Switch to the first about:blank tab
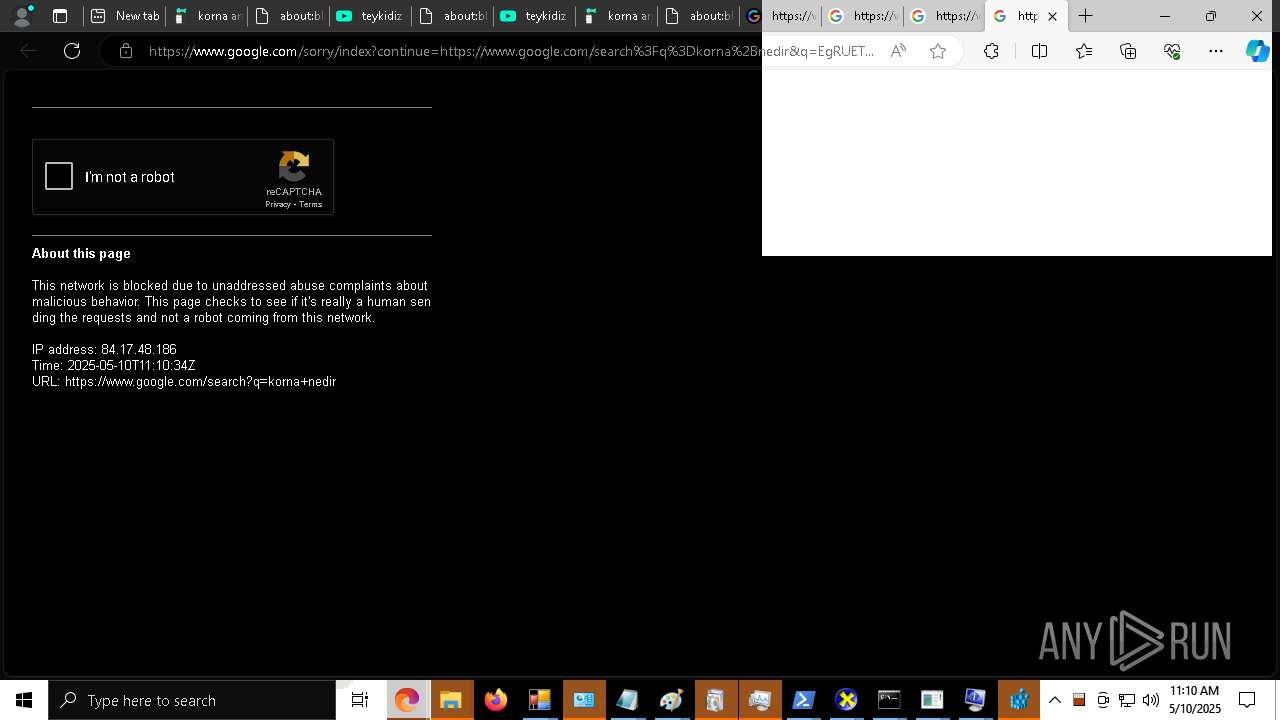 coord(288,16)
